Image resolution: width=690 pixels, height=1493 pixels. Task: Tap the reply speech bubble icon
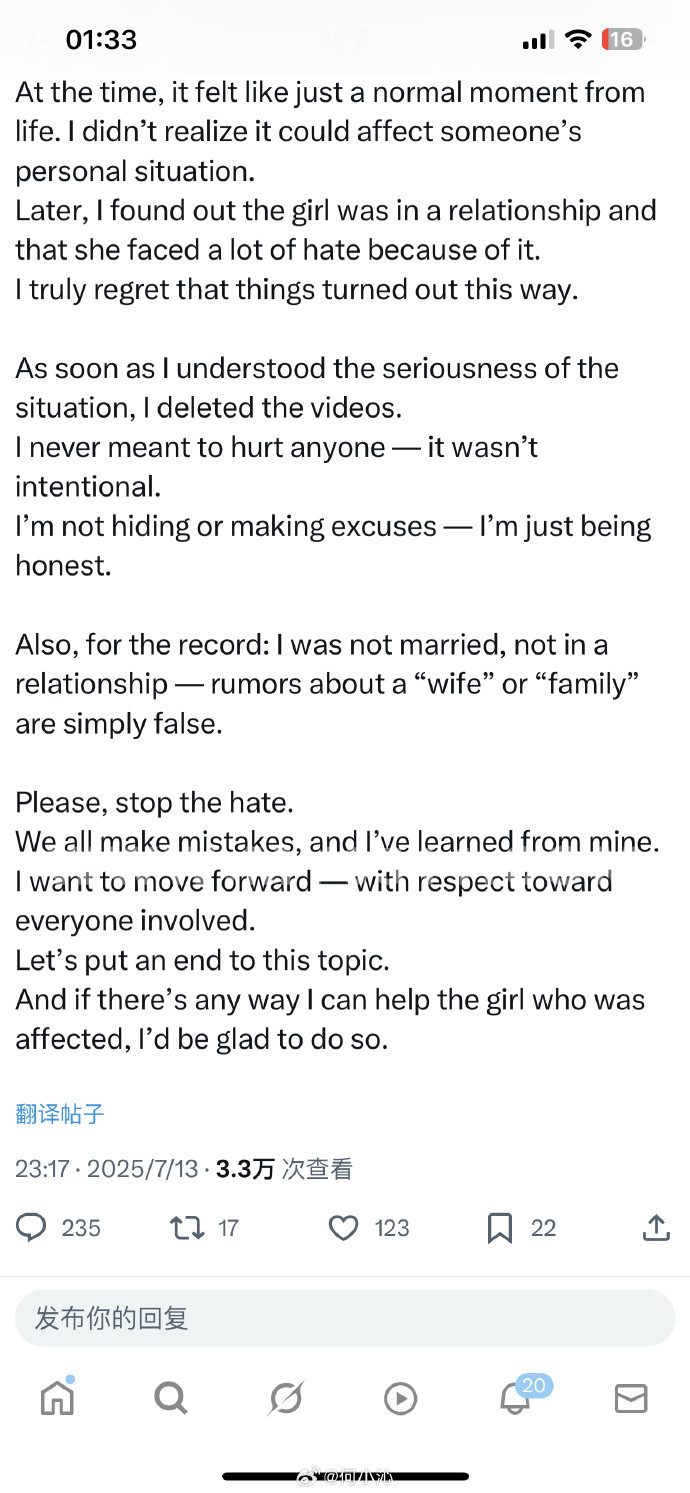(x=33, y=1228)
